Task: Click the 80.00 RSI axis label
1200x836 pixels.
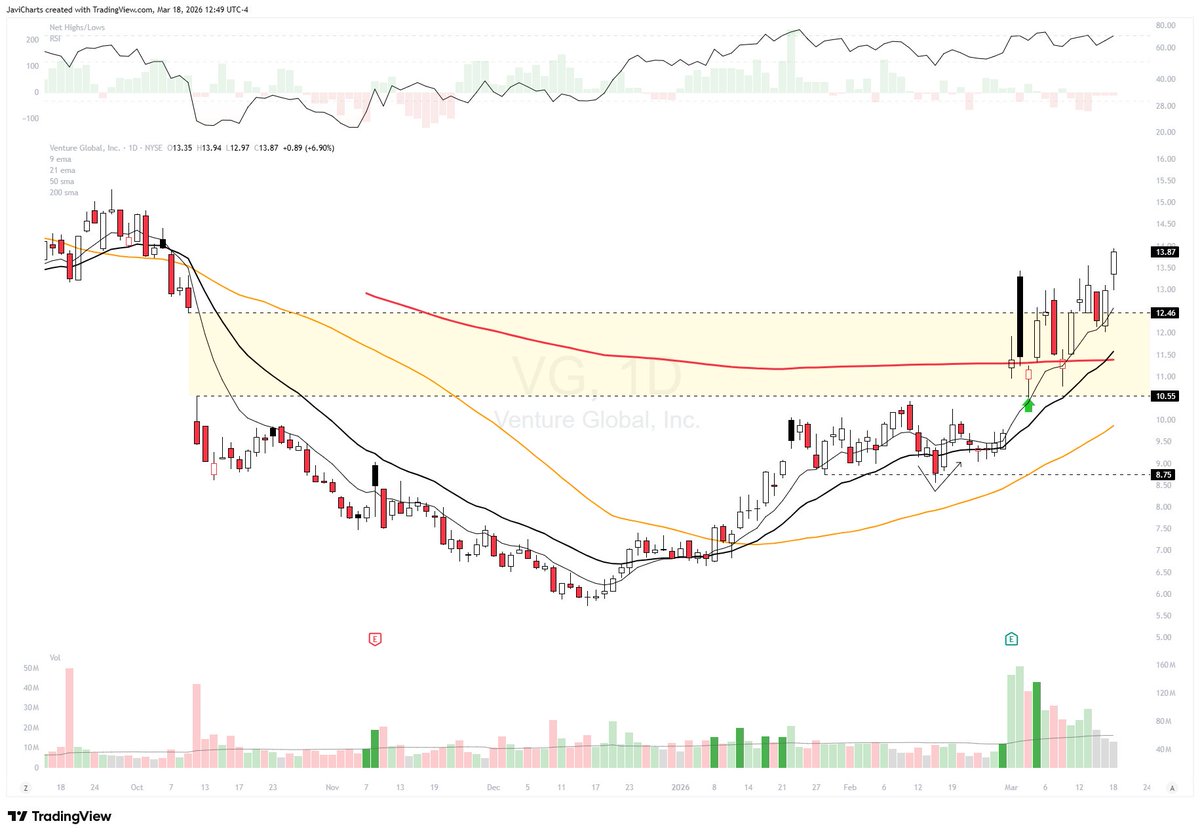Action: tap(1165, 24)
